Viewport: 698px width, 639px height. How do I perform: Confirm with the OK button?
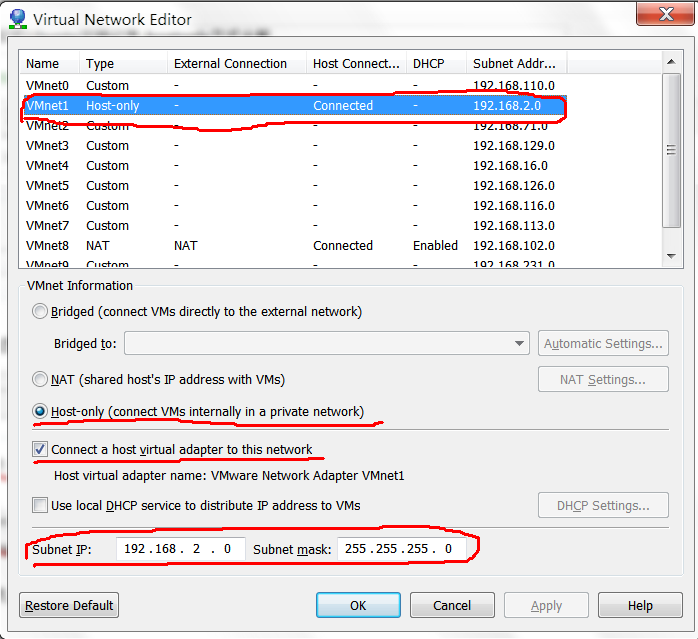click(358, 606)
